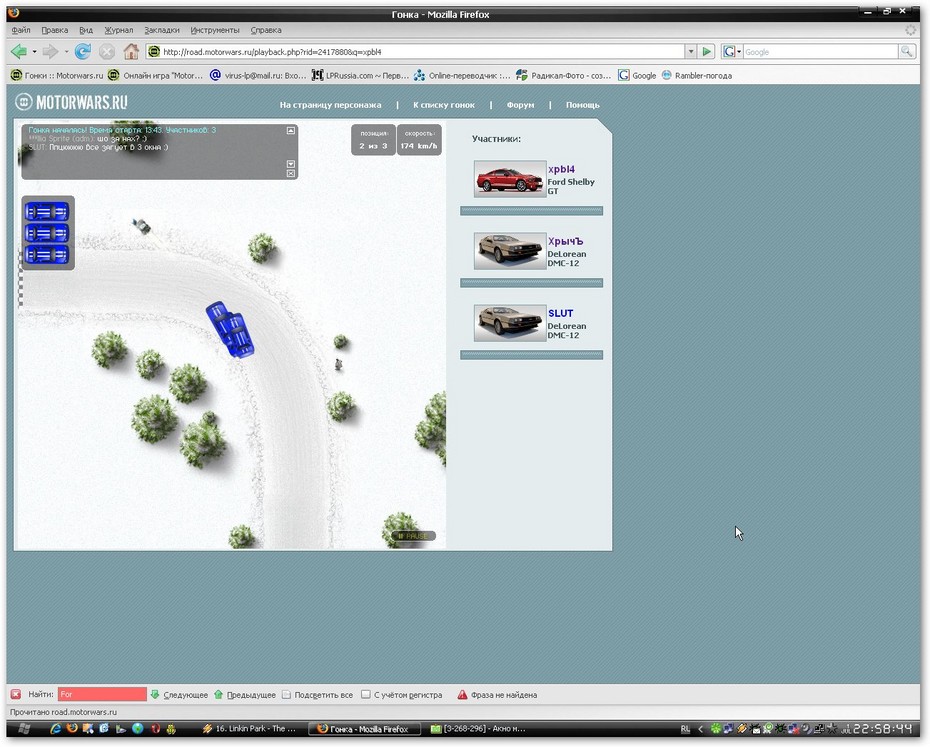The image size is (930, 747).
Task: Go back using the green Back arrow
Action: pos(19,52)
